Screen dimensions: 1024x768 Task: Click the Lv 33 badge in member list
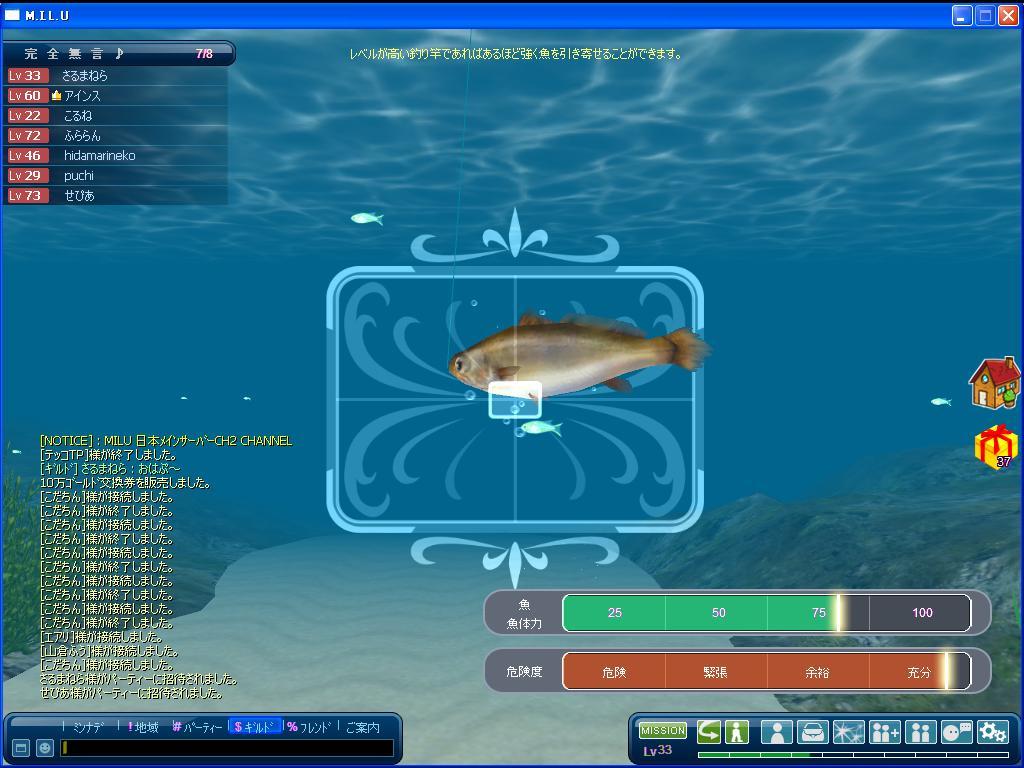point(26,76)
